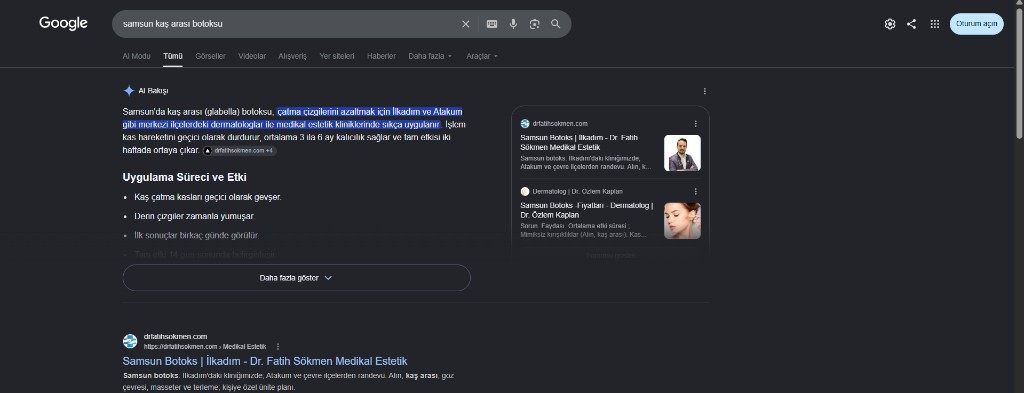Click text 'Derin çizgiler zamanla yumuşar'
This screenshot has height=393, width=1024.
point(194,216)
